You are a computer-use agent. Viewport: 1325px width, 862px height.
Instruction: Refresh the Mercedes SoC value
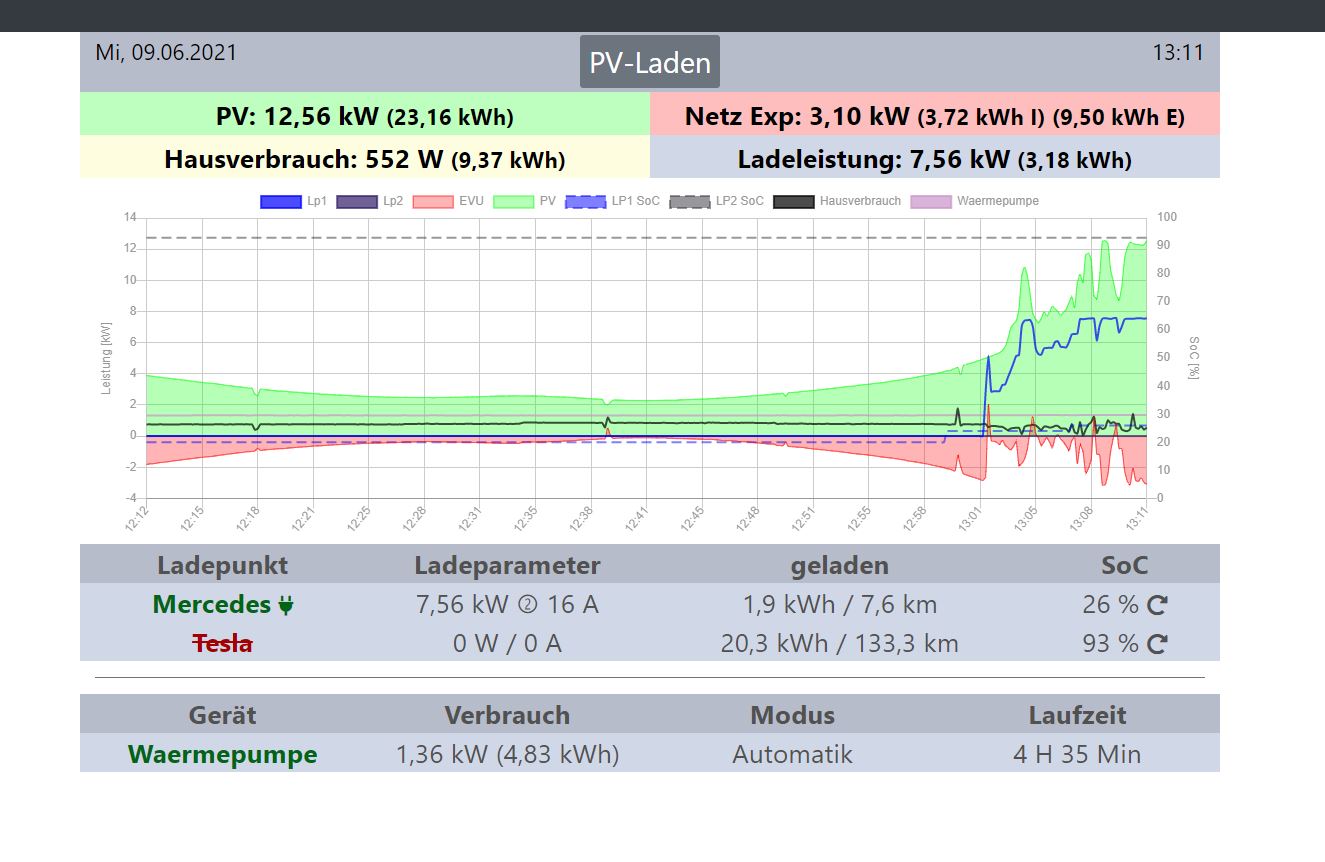point(1157,606)
